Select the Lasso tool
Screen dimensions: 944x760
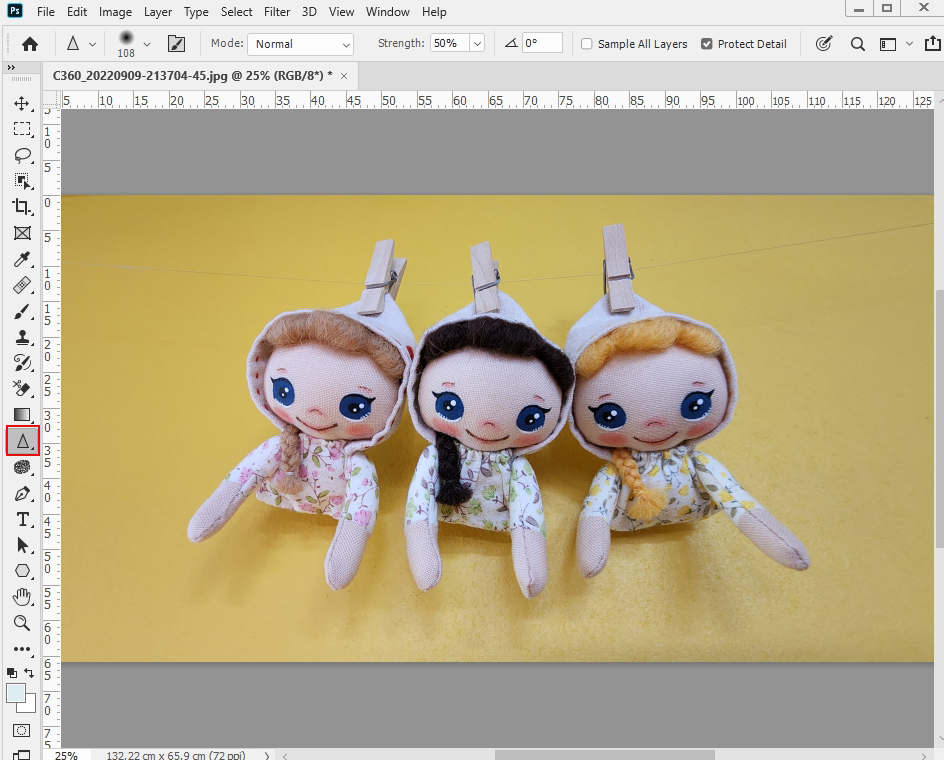(22, 155)
